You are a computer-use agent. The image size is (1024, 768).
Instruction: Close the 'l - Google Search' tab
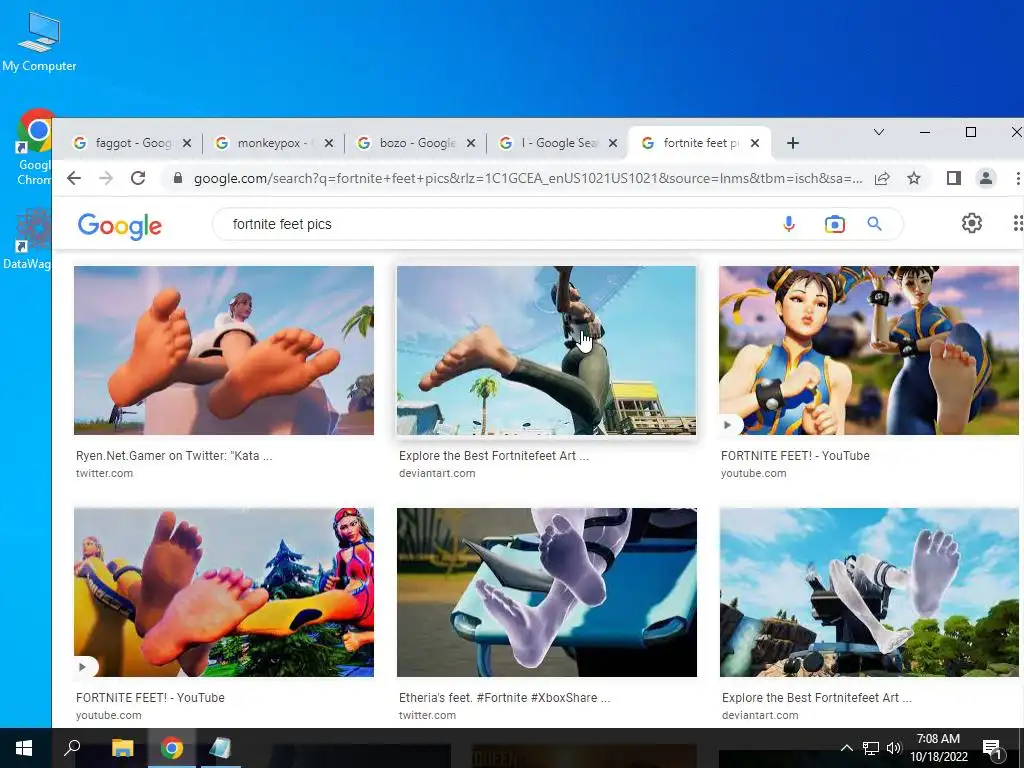[x=613, y=143]
